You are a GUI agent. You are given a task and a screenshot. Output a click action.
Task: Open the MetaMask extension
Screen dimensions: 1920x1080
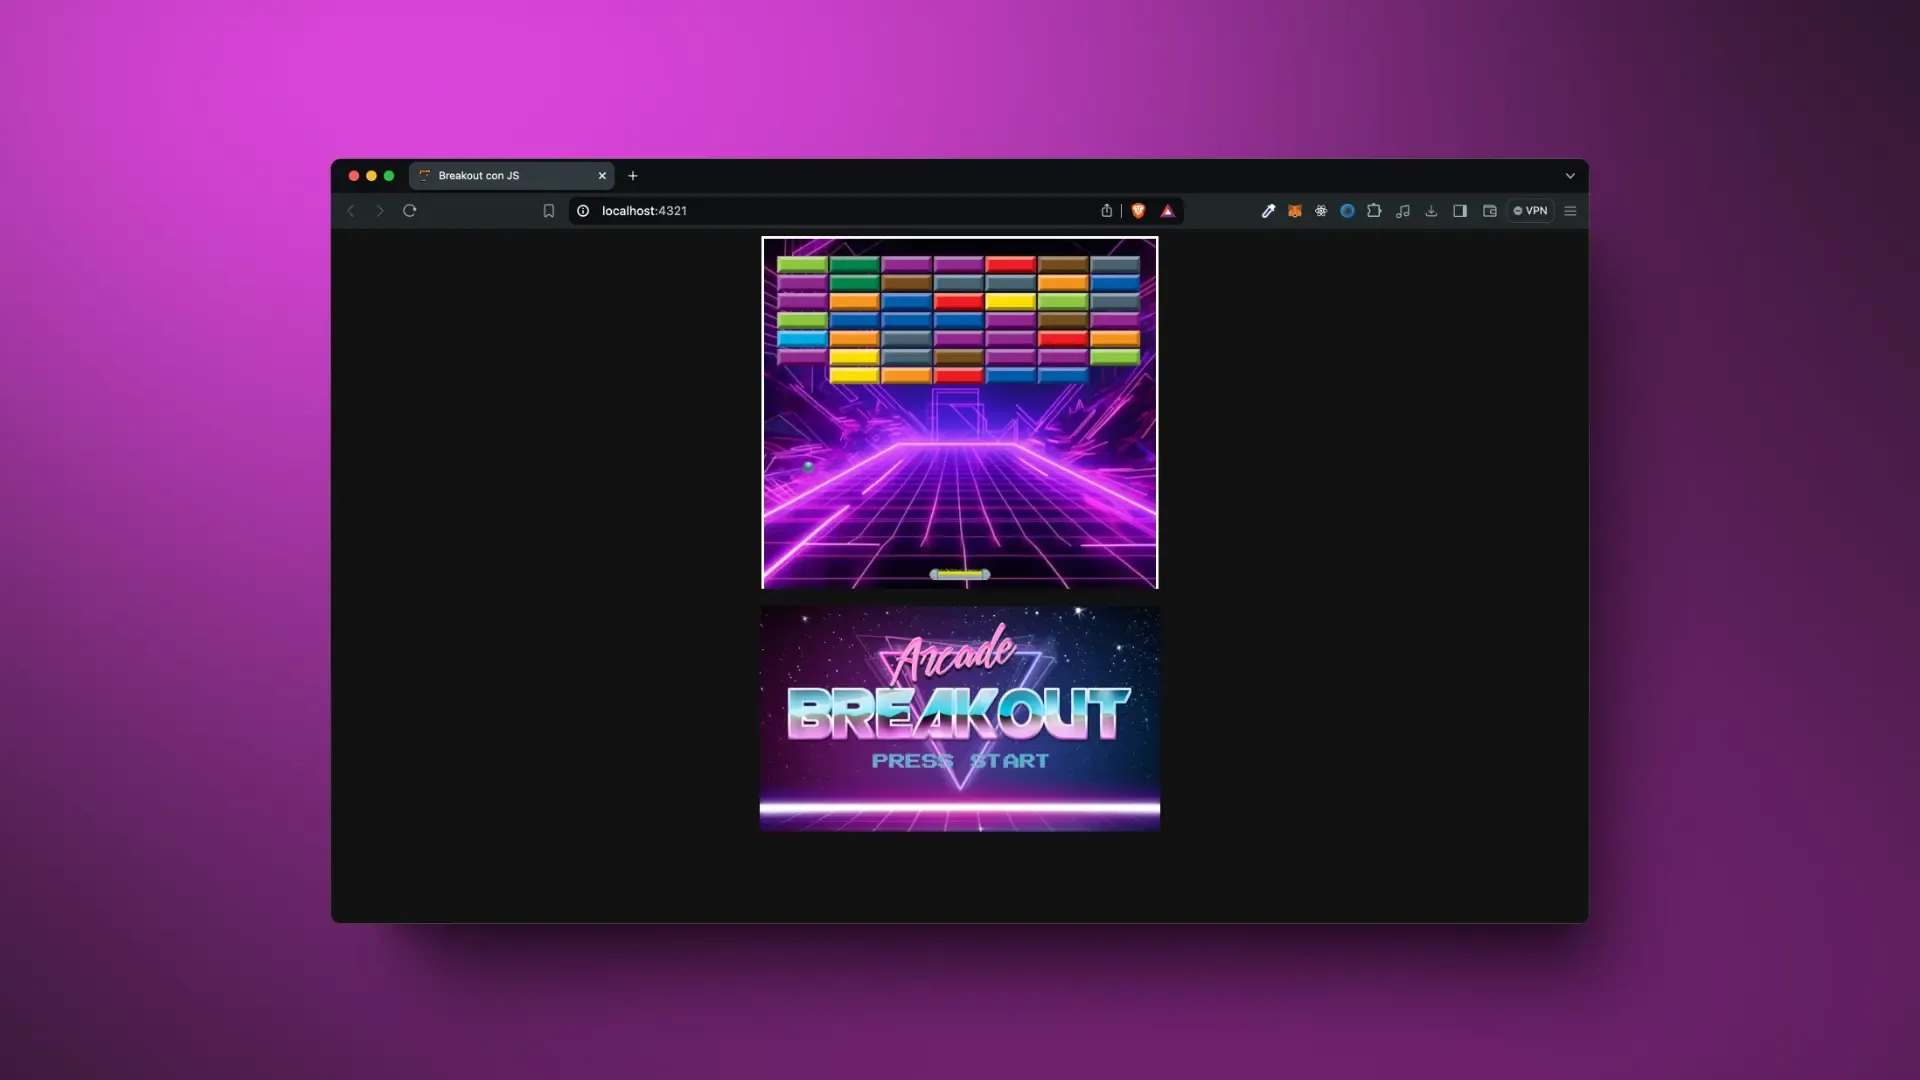pyautogui.click(x=1296, y=211)
